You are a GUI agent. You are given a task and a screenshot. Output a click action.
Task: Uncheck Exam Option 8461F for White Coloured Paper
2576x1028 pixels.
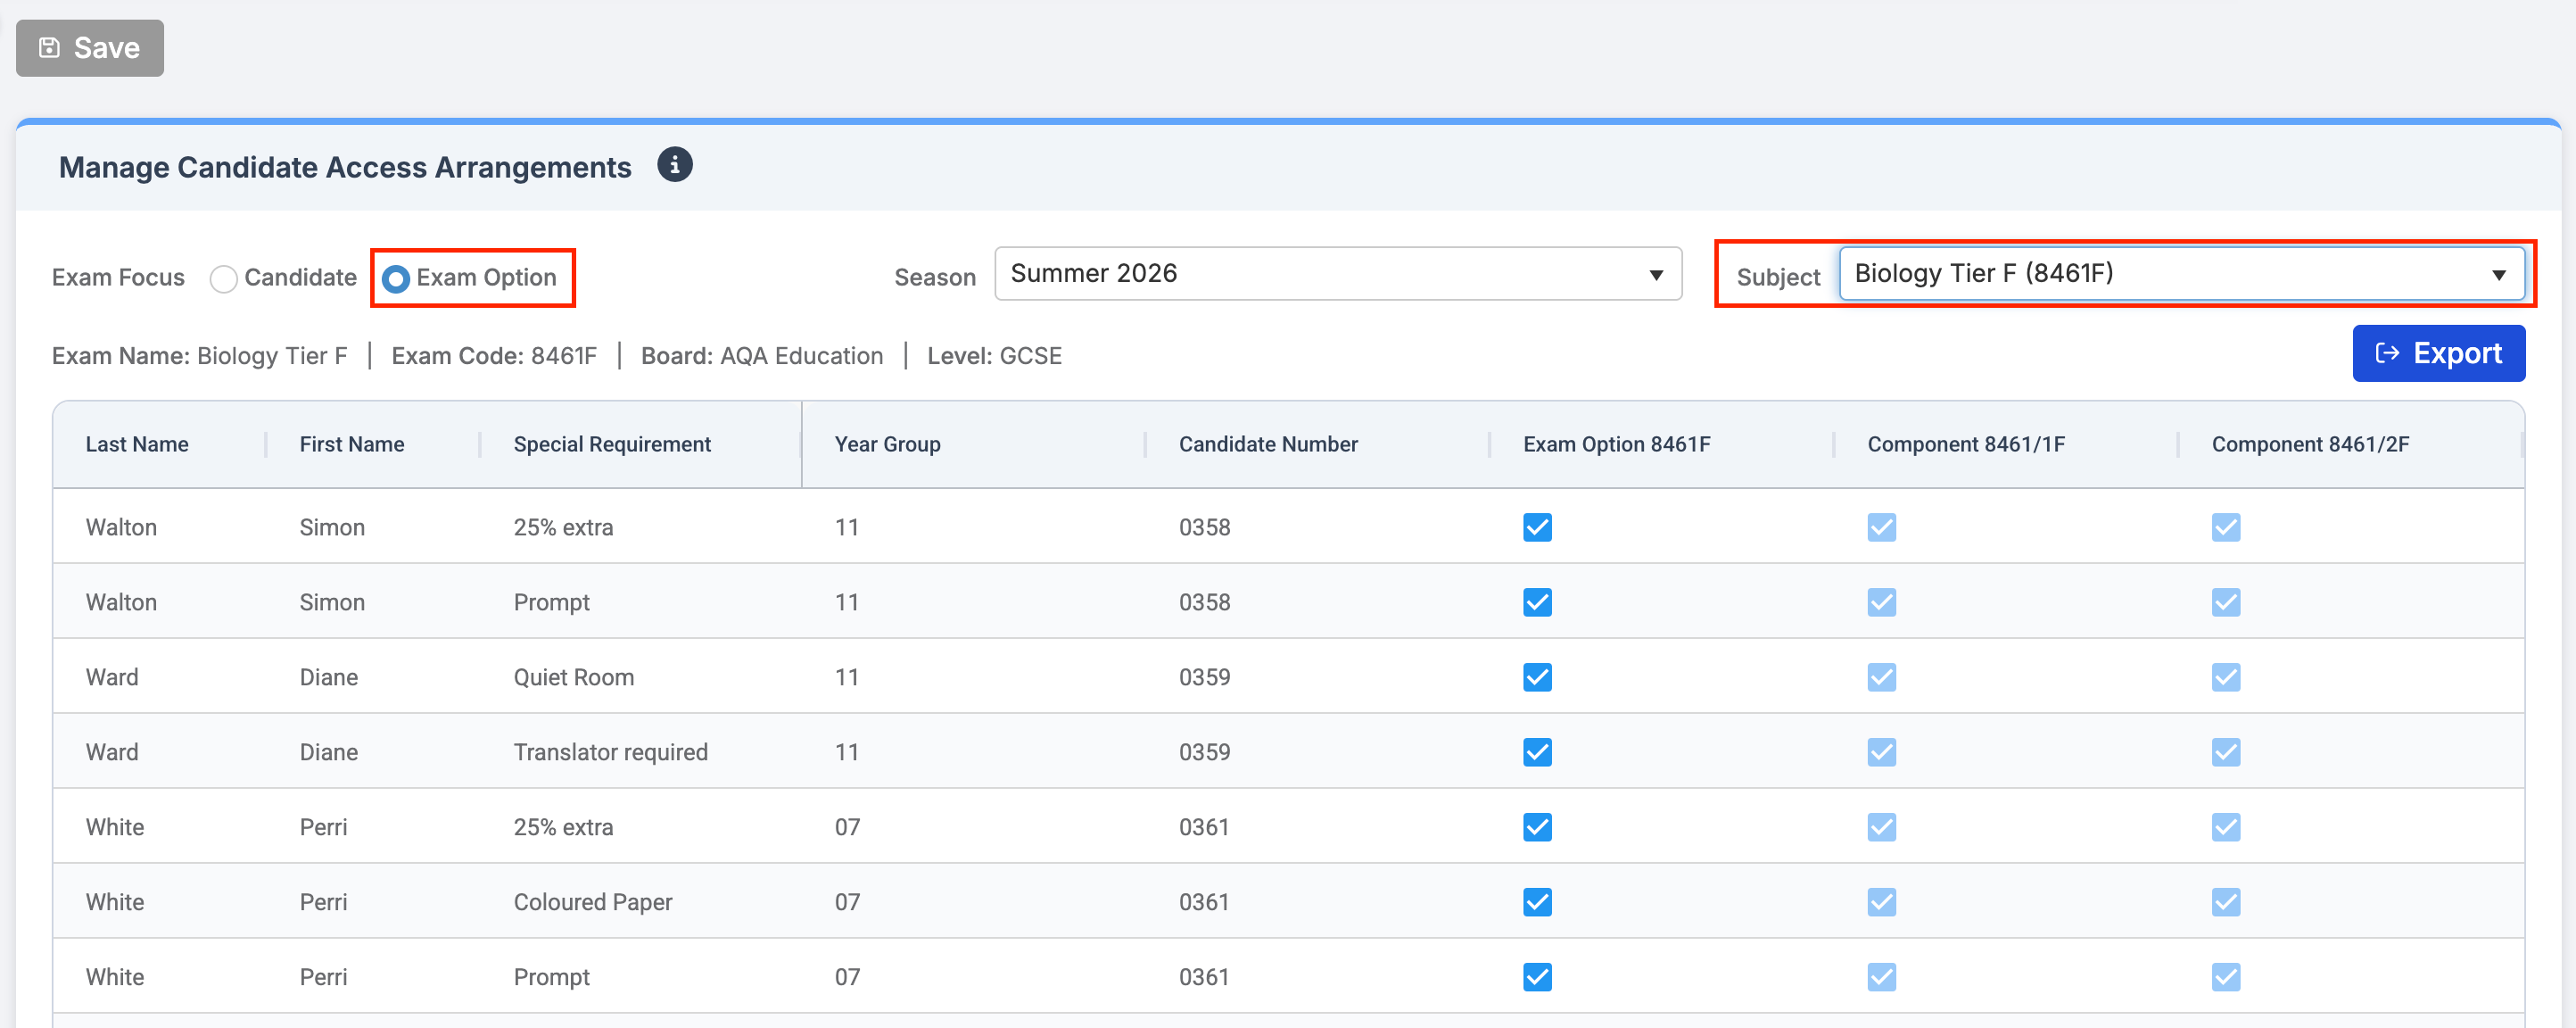pos(1537,902)
